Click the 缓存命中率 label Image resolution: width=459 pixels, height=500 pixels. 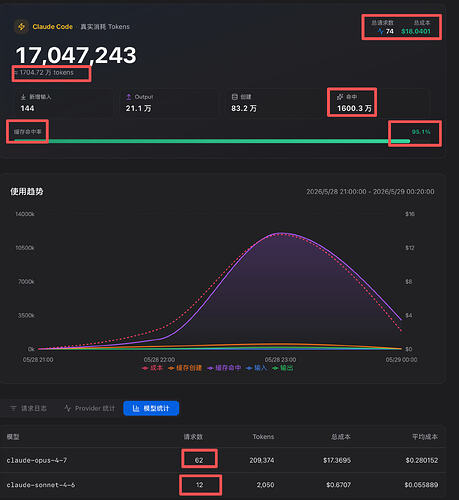coord(28,132)
